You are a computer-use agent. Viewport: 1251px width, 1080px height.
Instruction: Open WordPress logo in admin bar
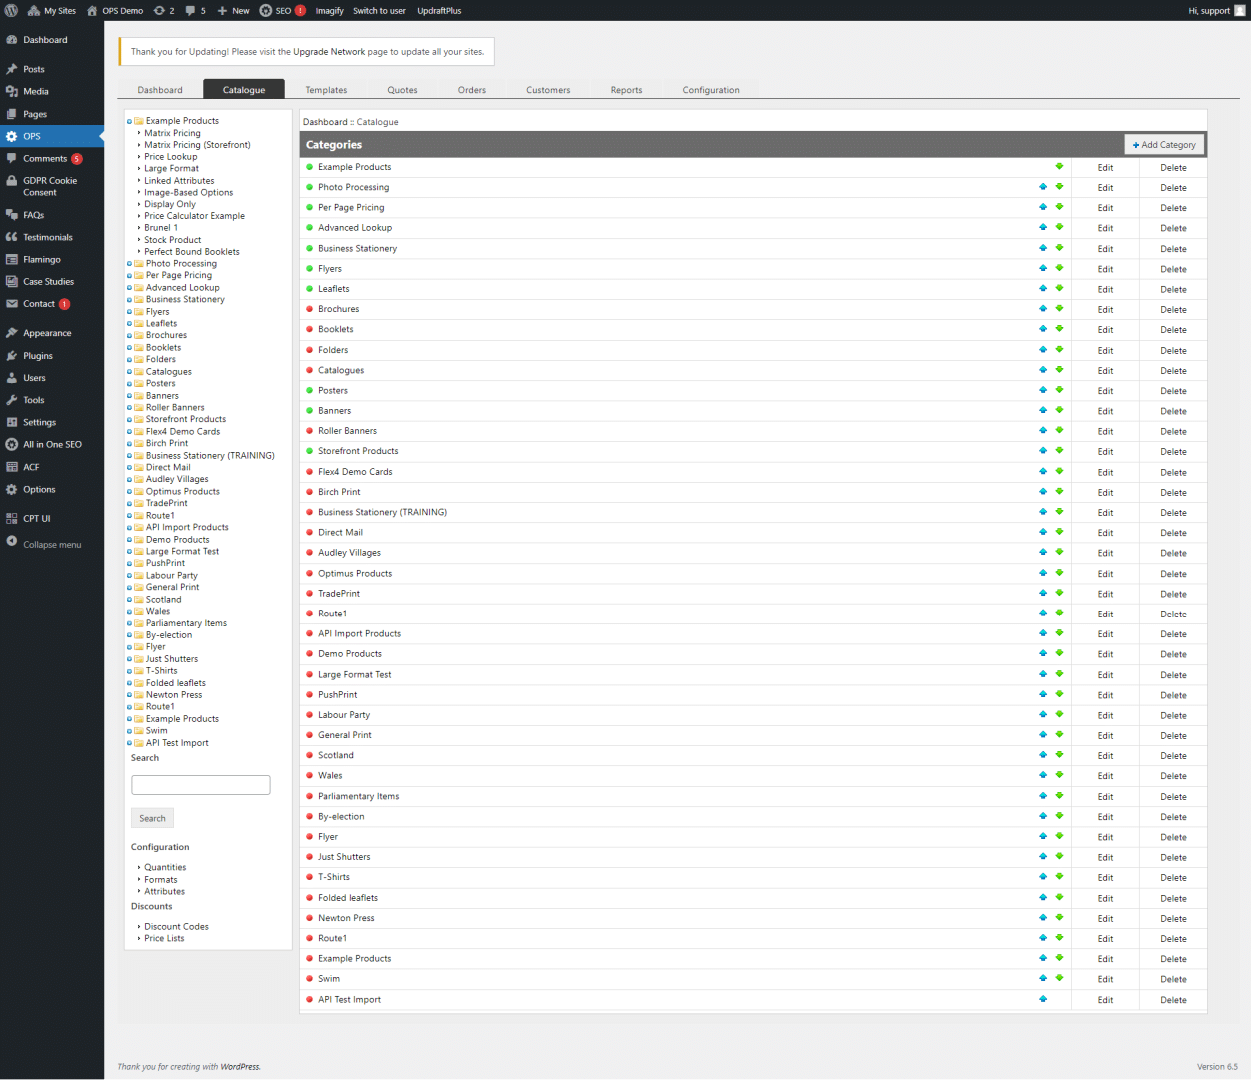[11, 11]
